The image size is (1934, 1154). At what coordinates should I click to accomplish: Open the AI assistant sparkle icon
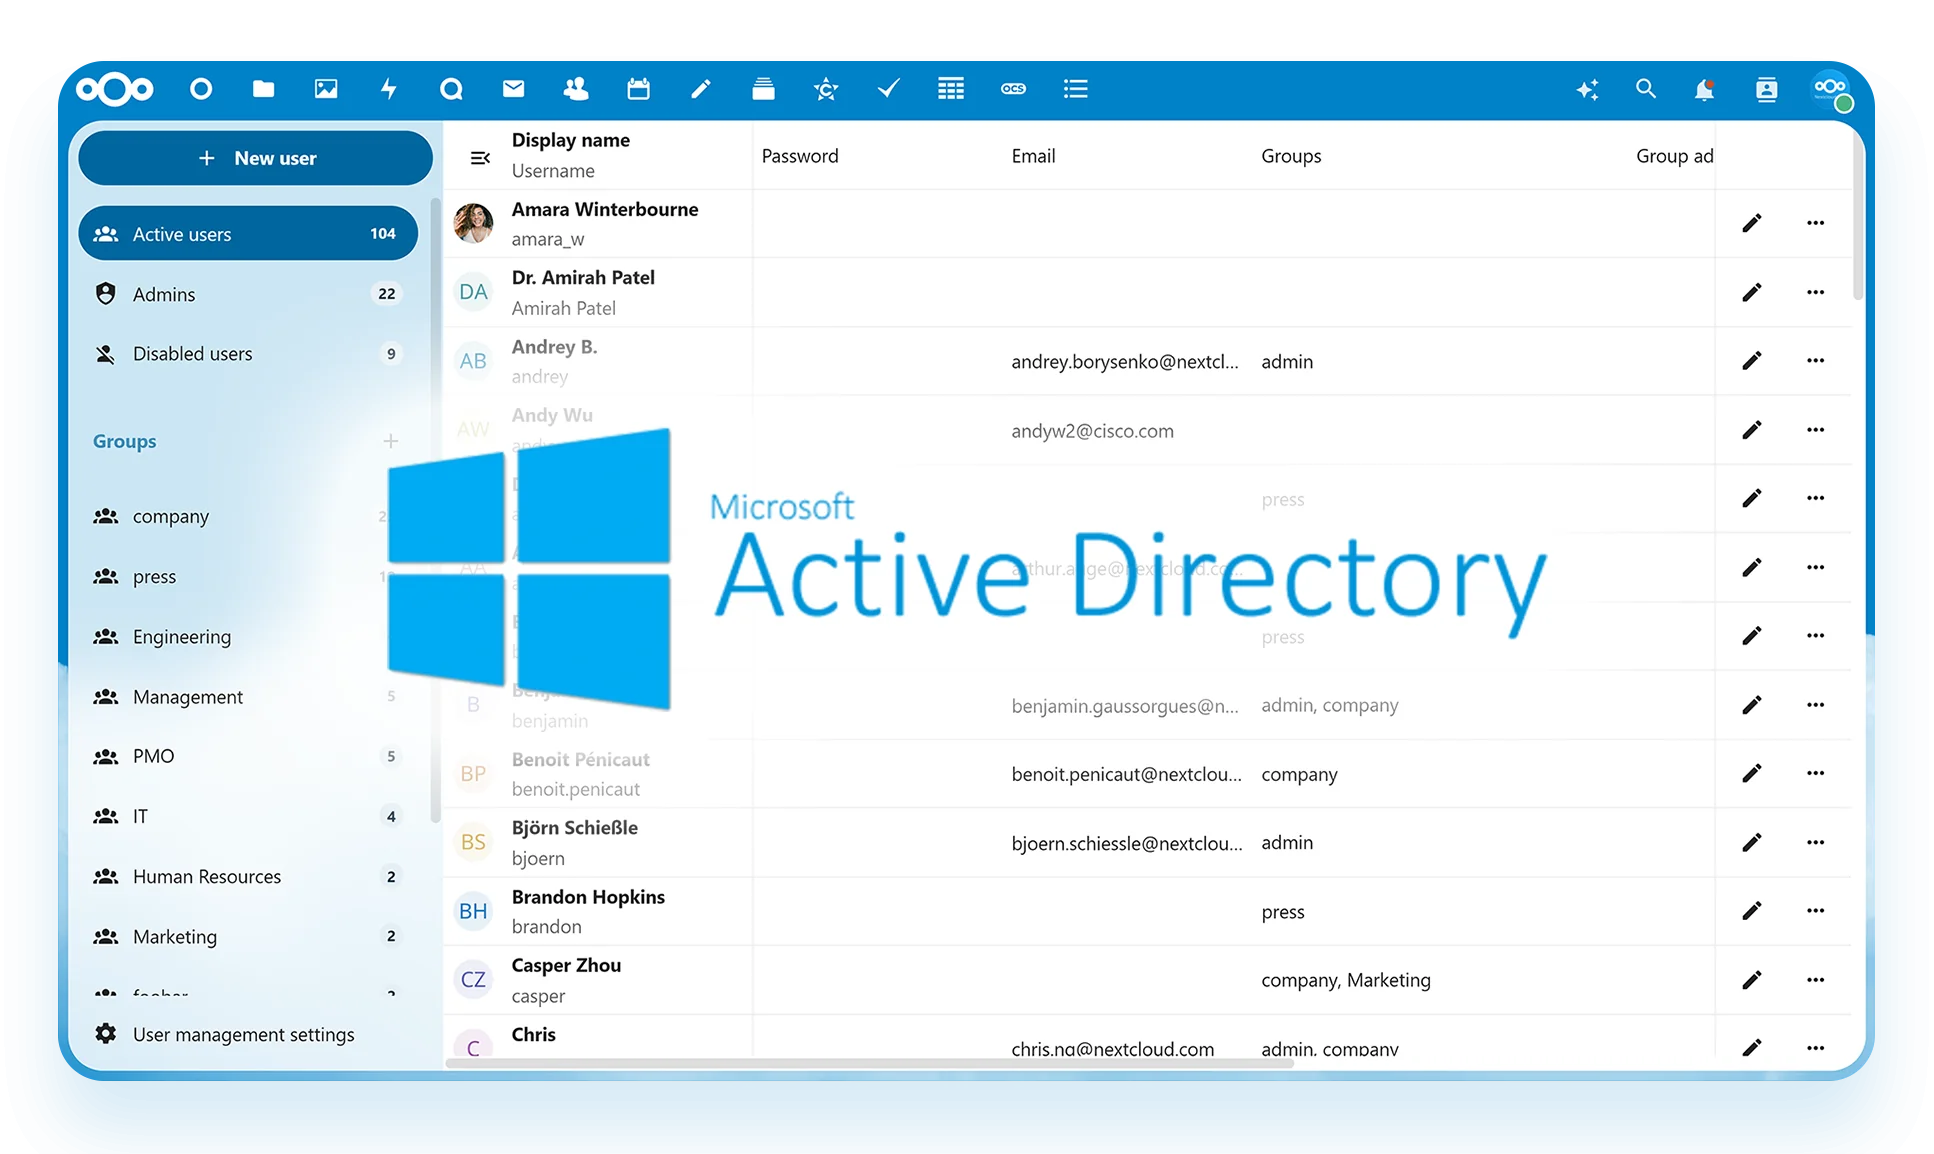(x=1587, y=90)
